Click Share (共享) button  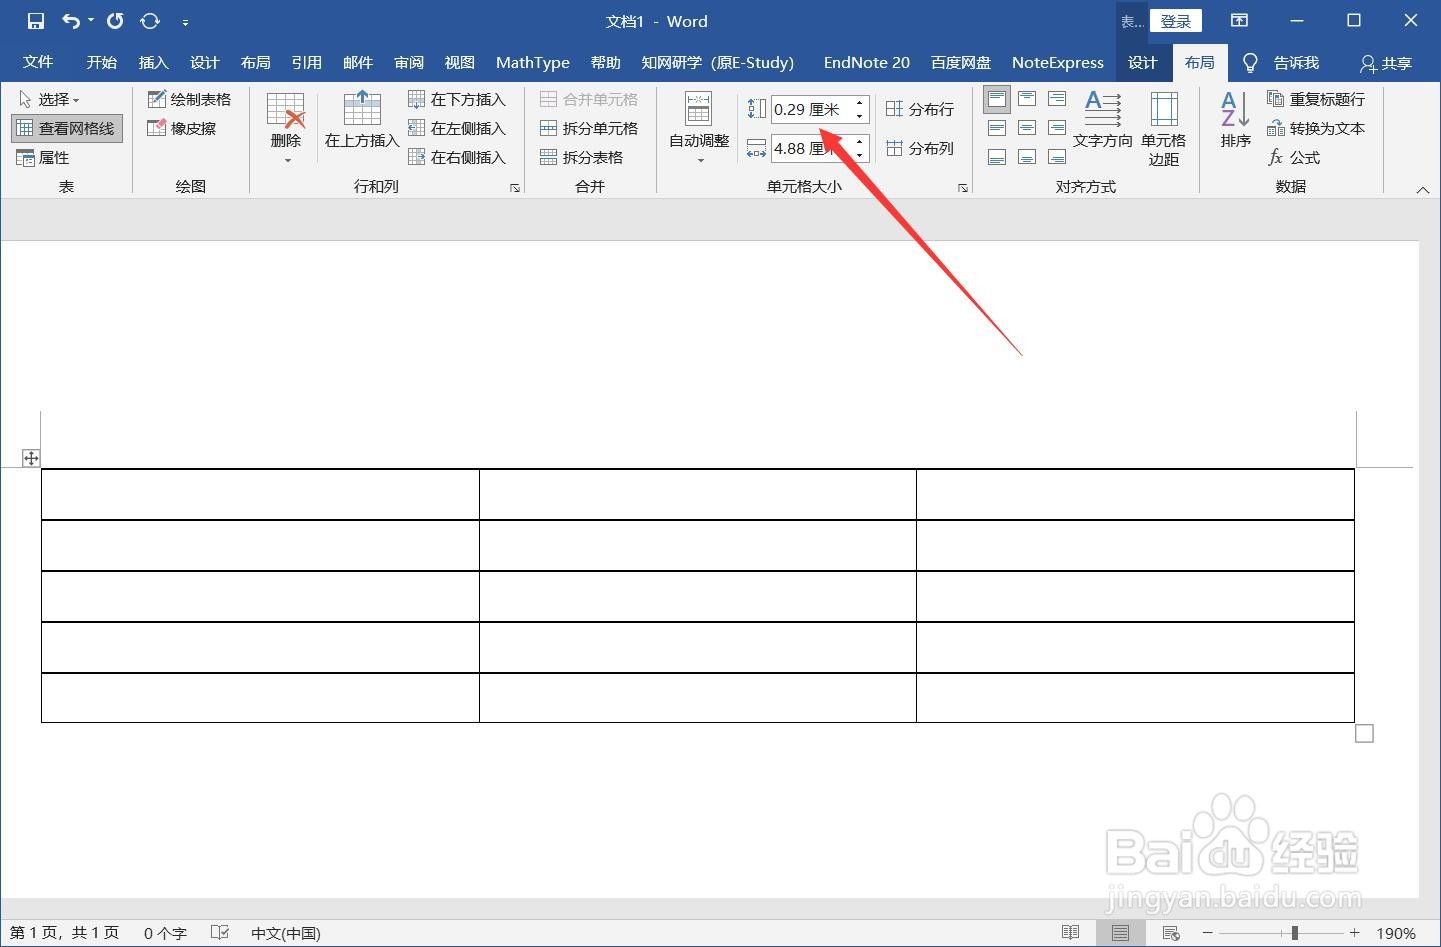click(1386, 63)
